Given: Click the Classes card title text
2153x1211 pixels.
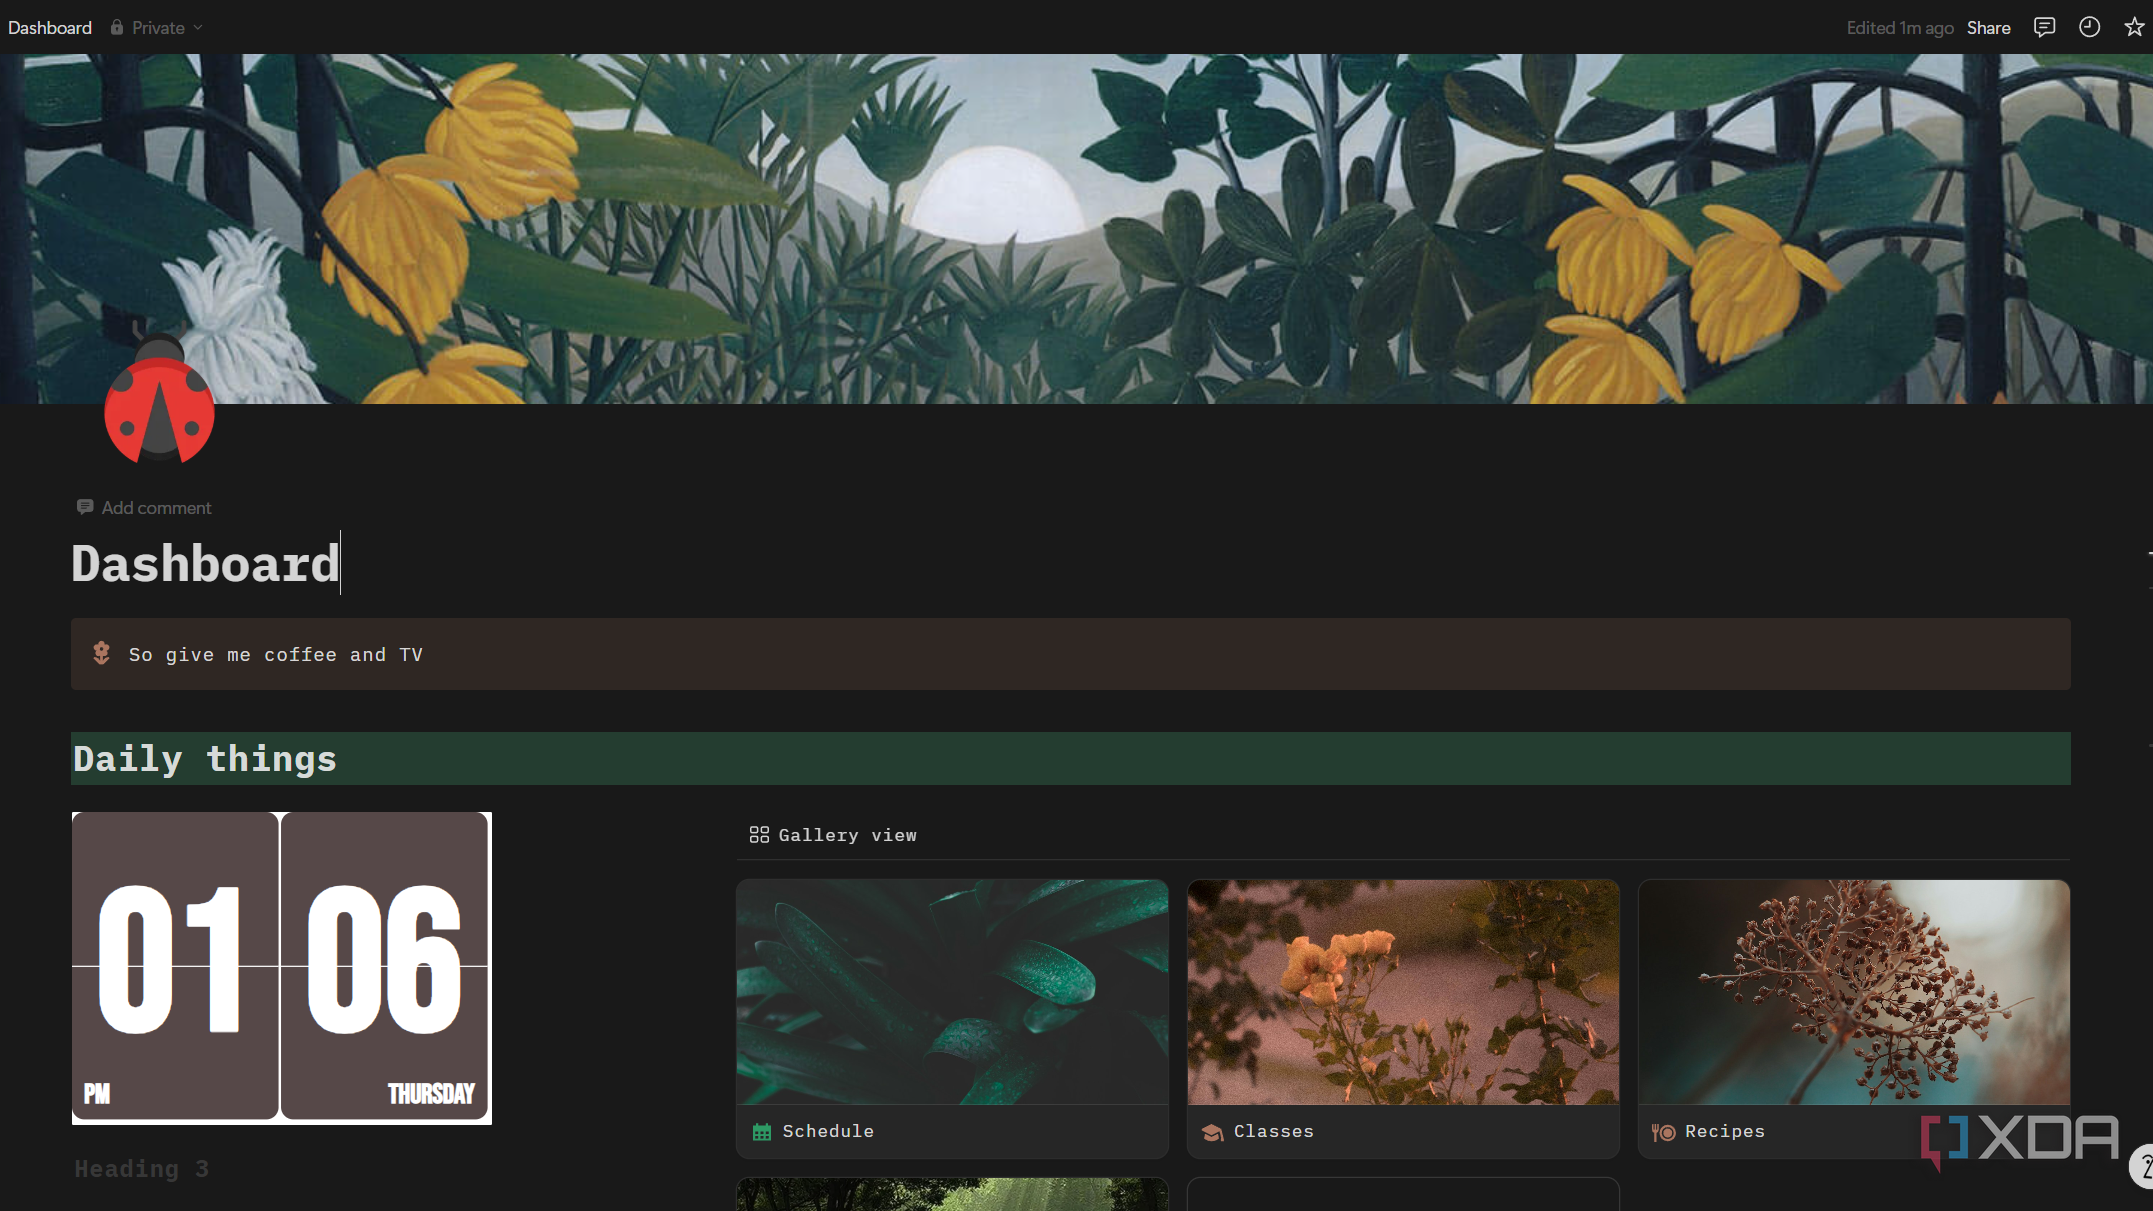Looking at the screenshot, I should point(1273,1131).
